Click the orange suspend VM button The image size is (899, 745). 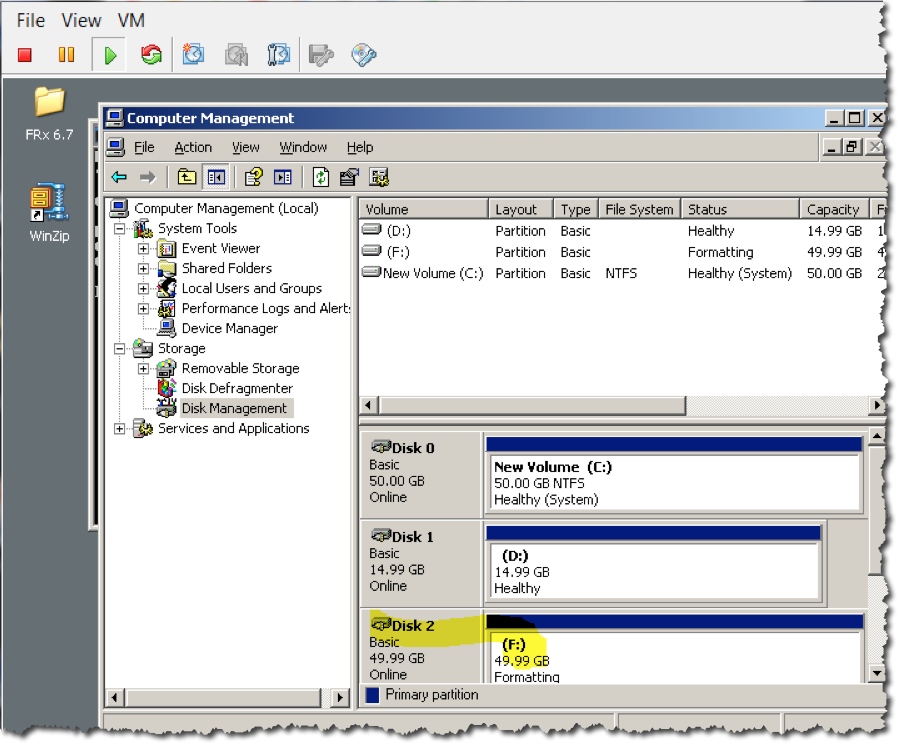tap(66, 55)
